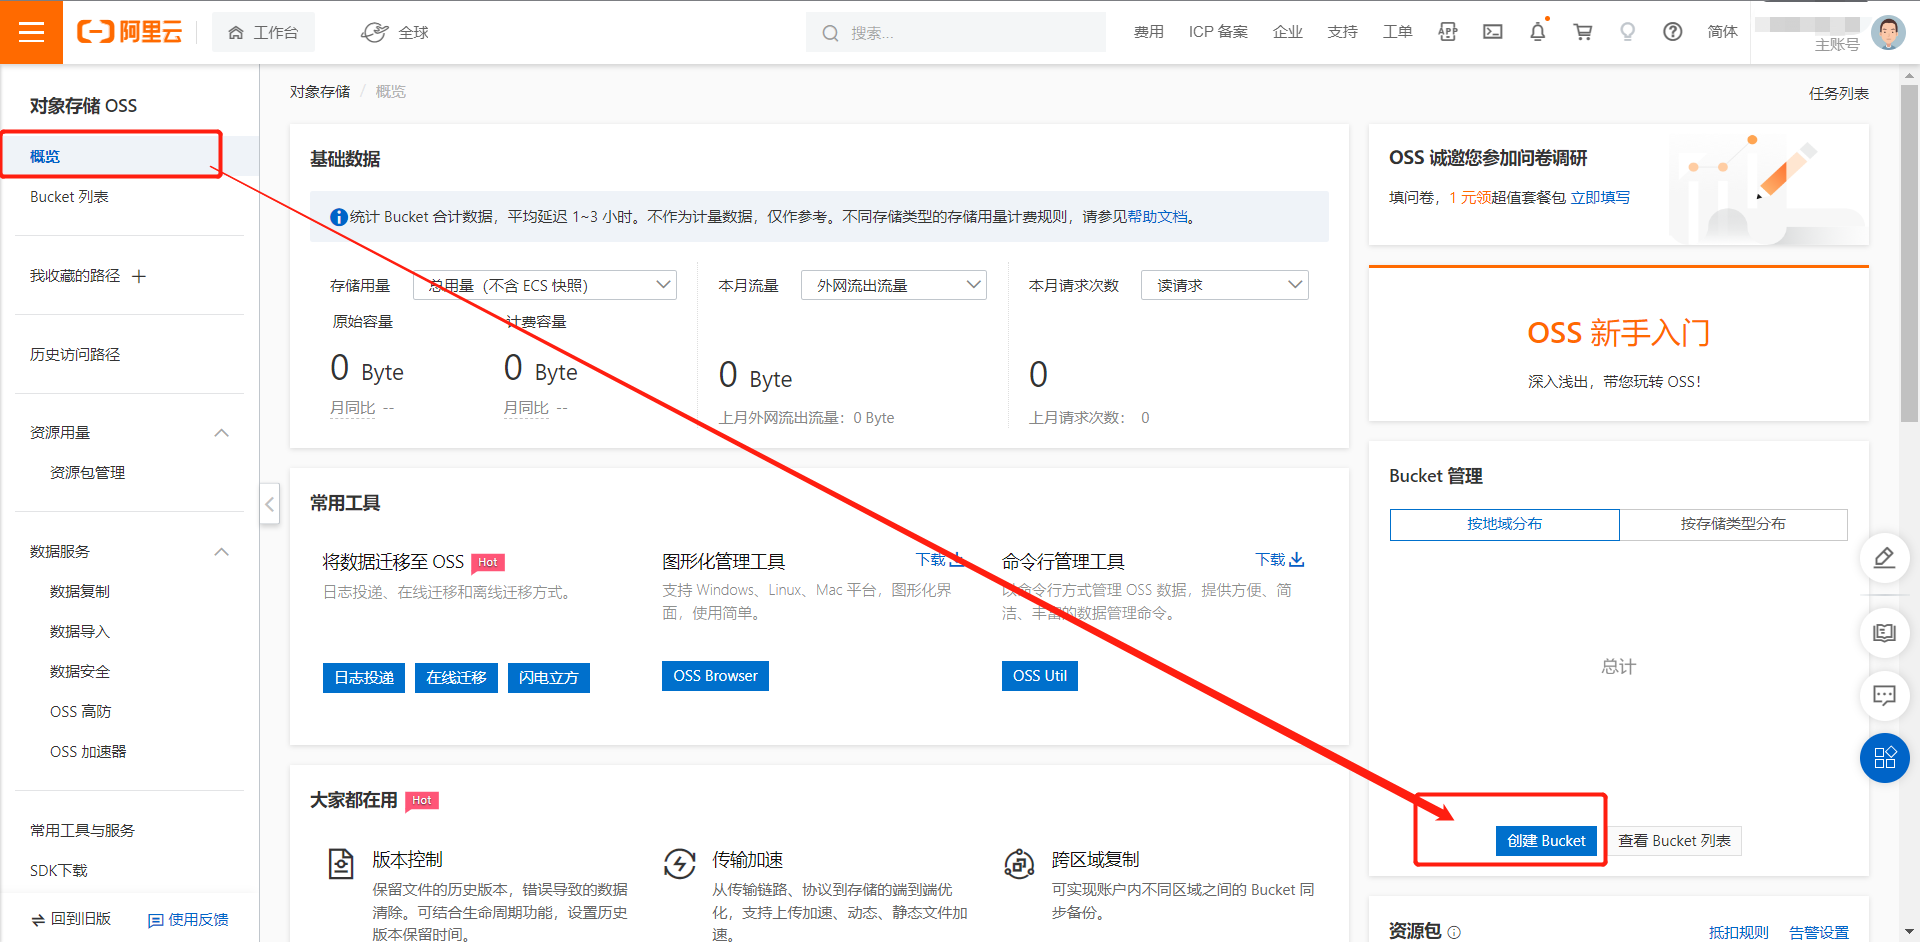Click the 跨区域复制 icon
Viewport: 1920px width, 942px height.
click(1019, 863)
